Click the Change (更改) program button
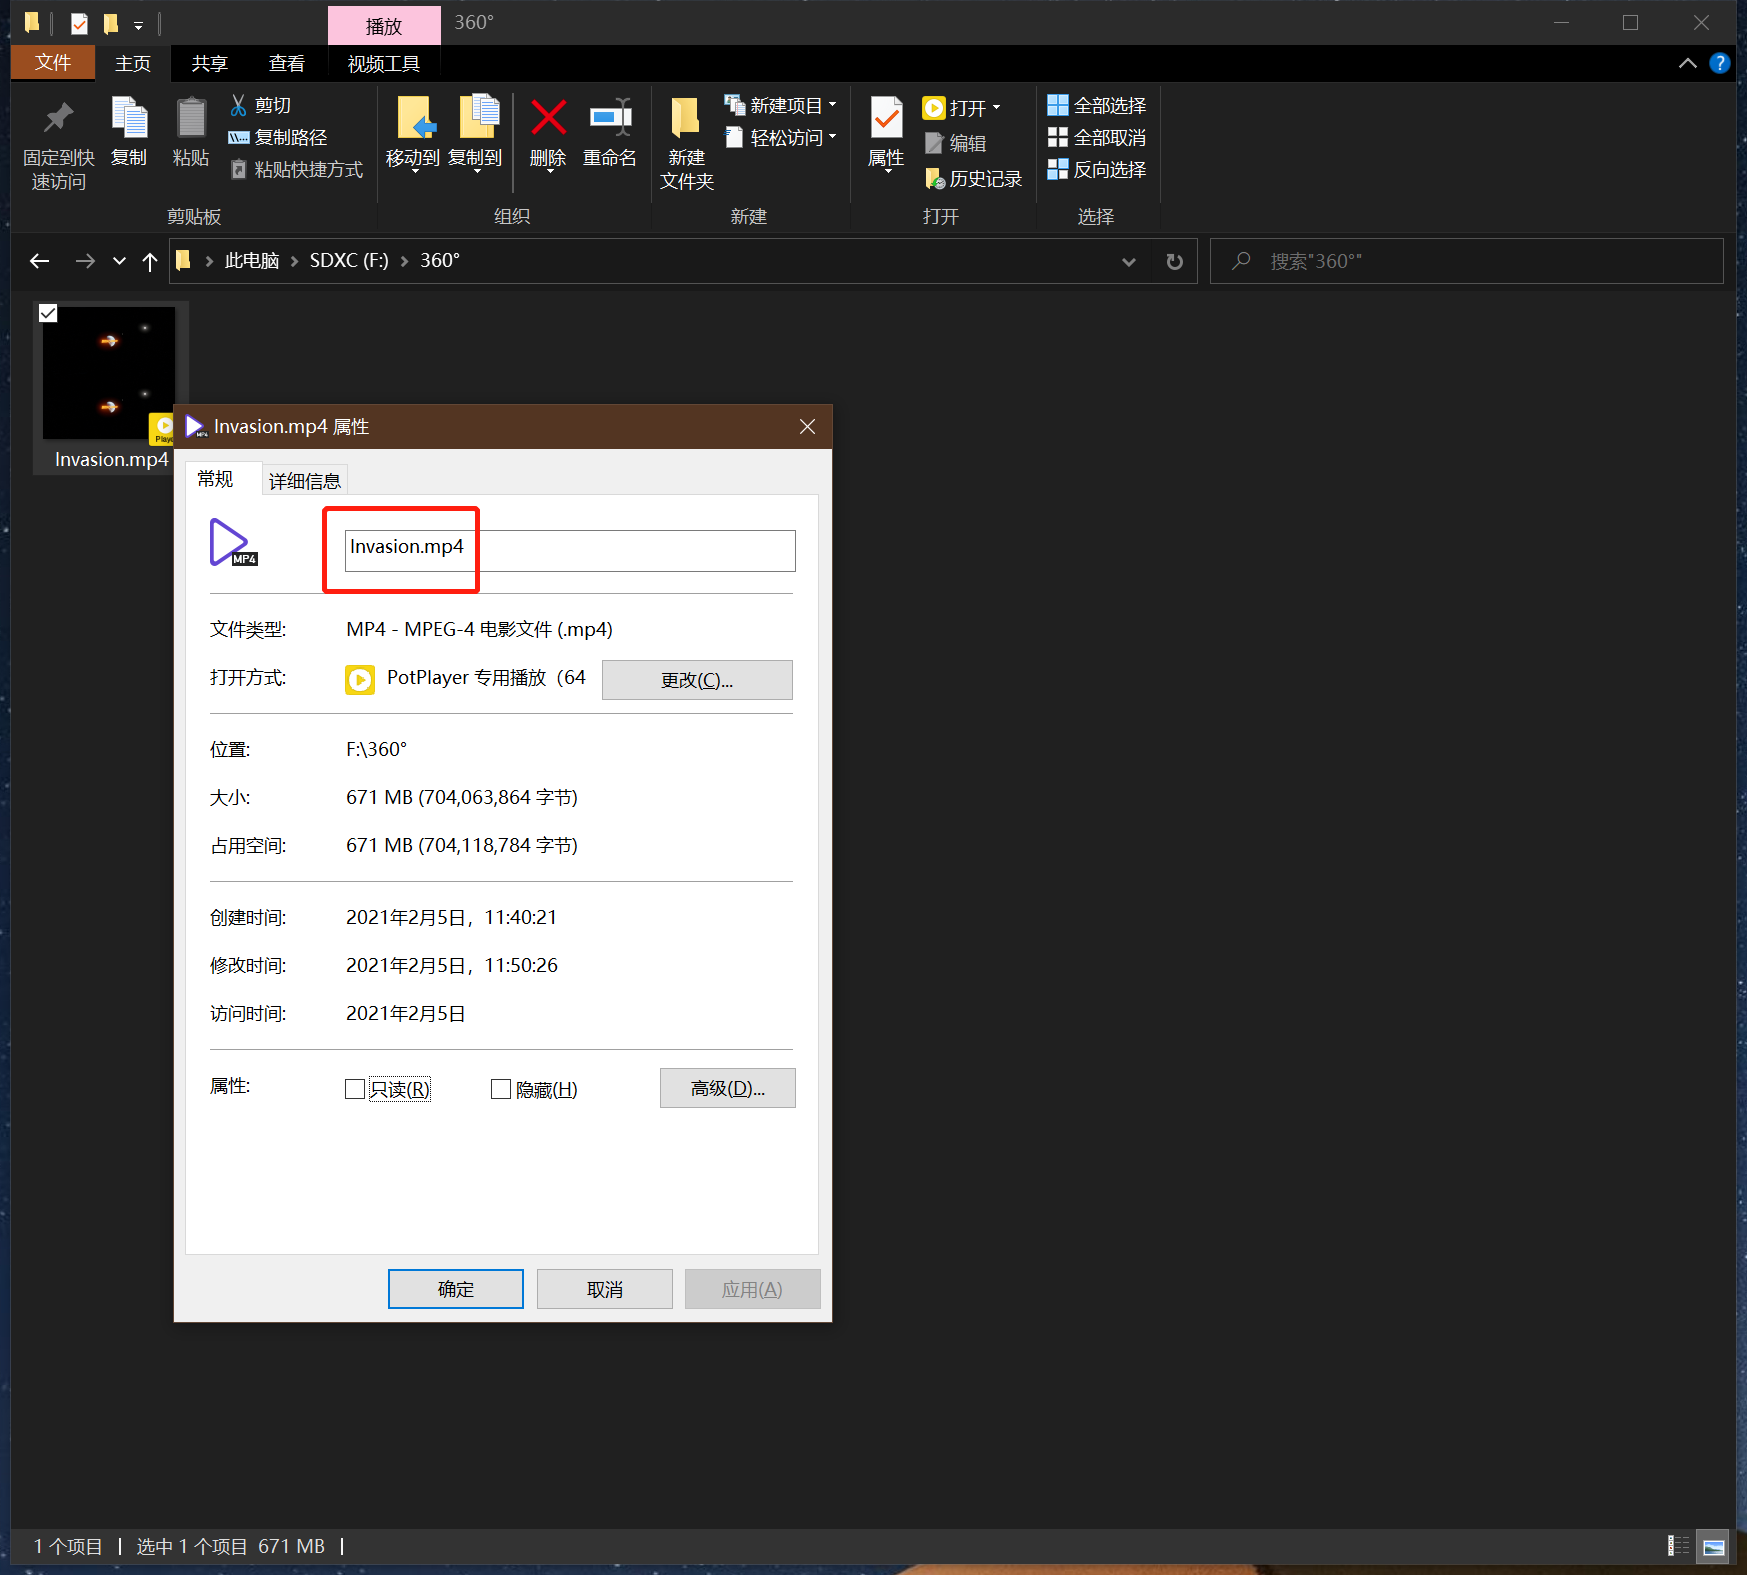Image resolution: width=1747 pixels, height=1575 pixels. coord(696,680)
